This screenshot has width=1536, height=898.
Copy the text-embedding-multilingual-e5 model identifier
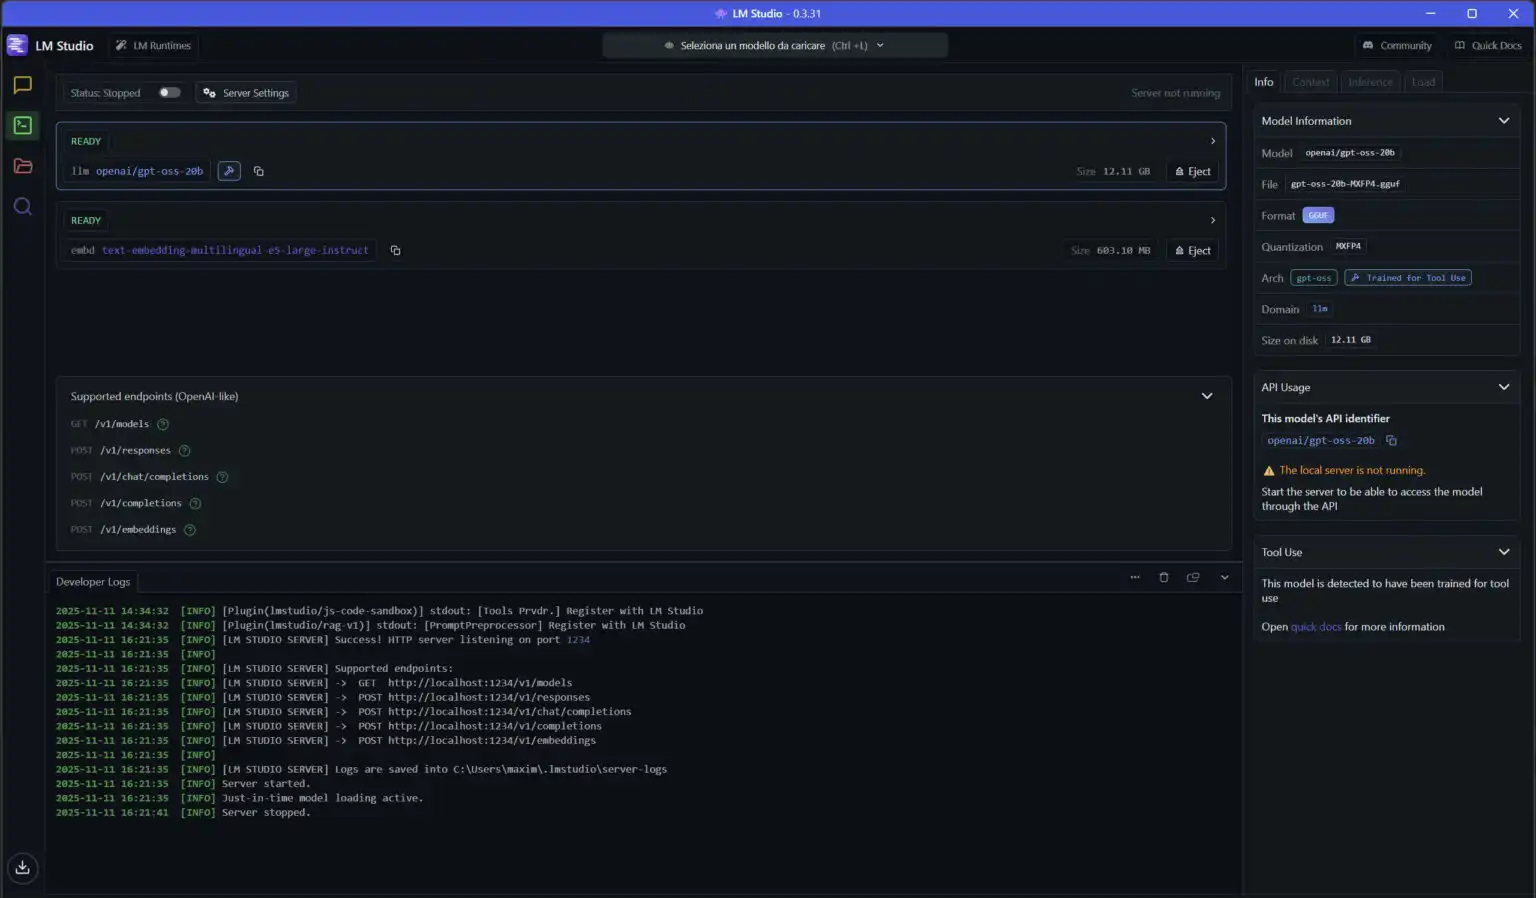tap(396, 250)
